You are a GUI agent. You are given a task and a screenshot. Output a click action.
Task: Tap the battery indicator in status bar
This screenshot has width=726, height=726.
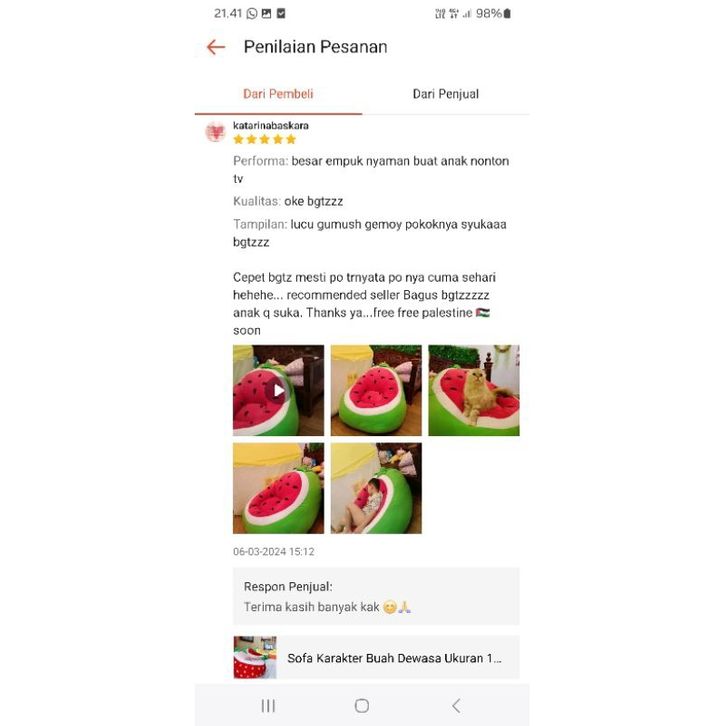507,13
